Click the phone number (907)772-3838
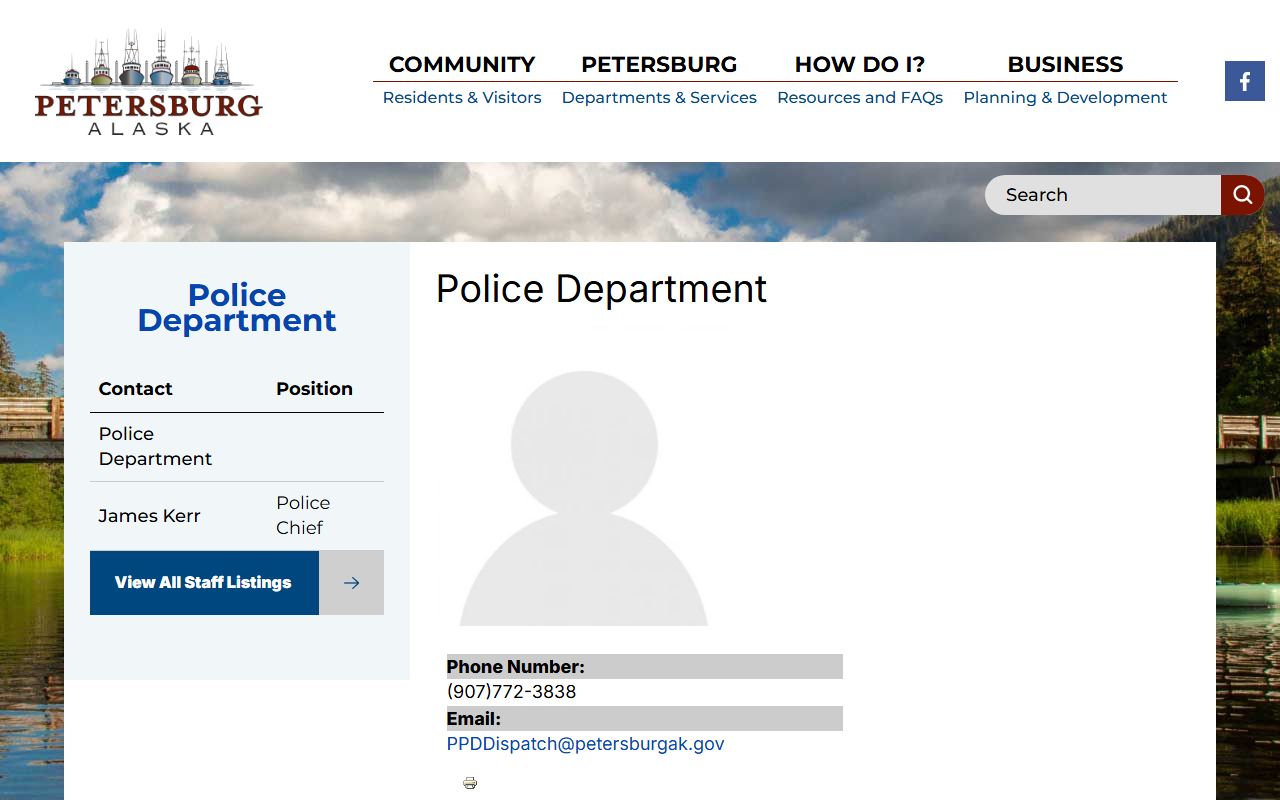The image size is (1280, 800). [511, 692]
